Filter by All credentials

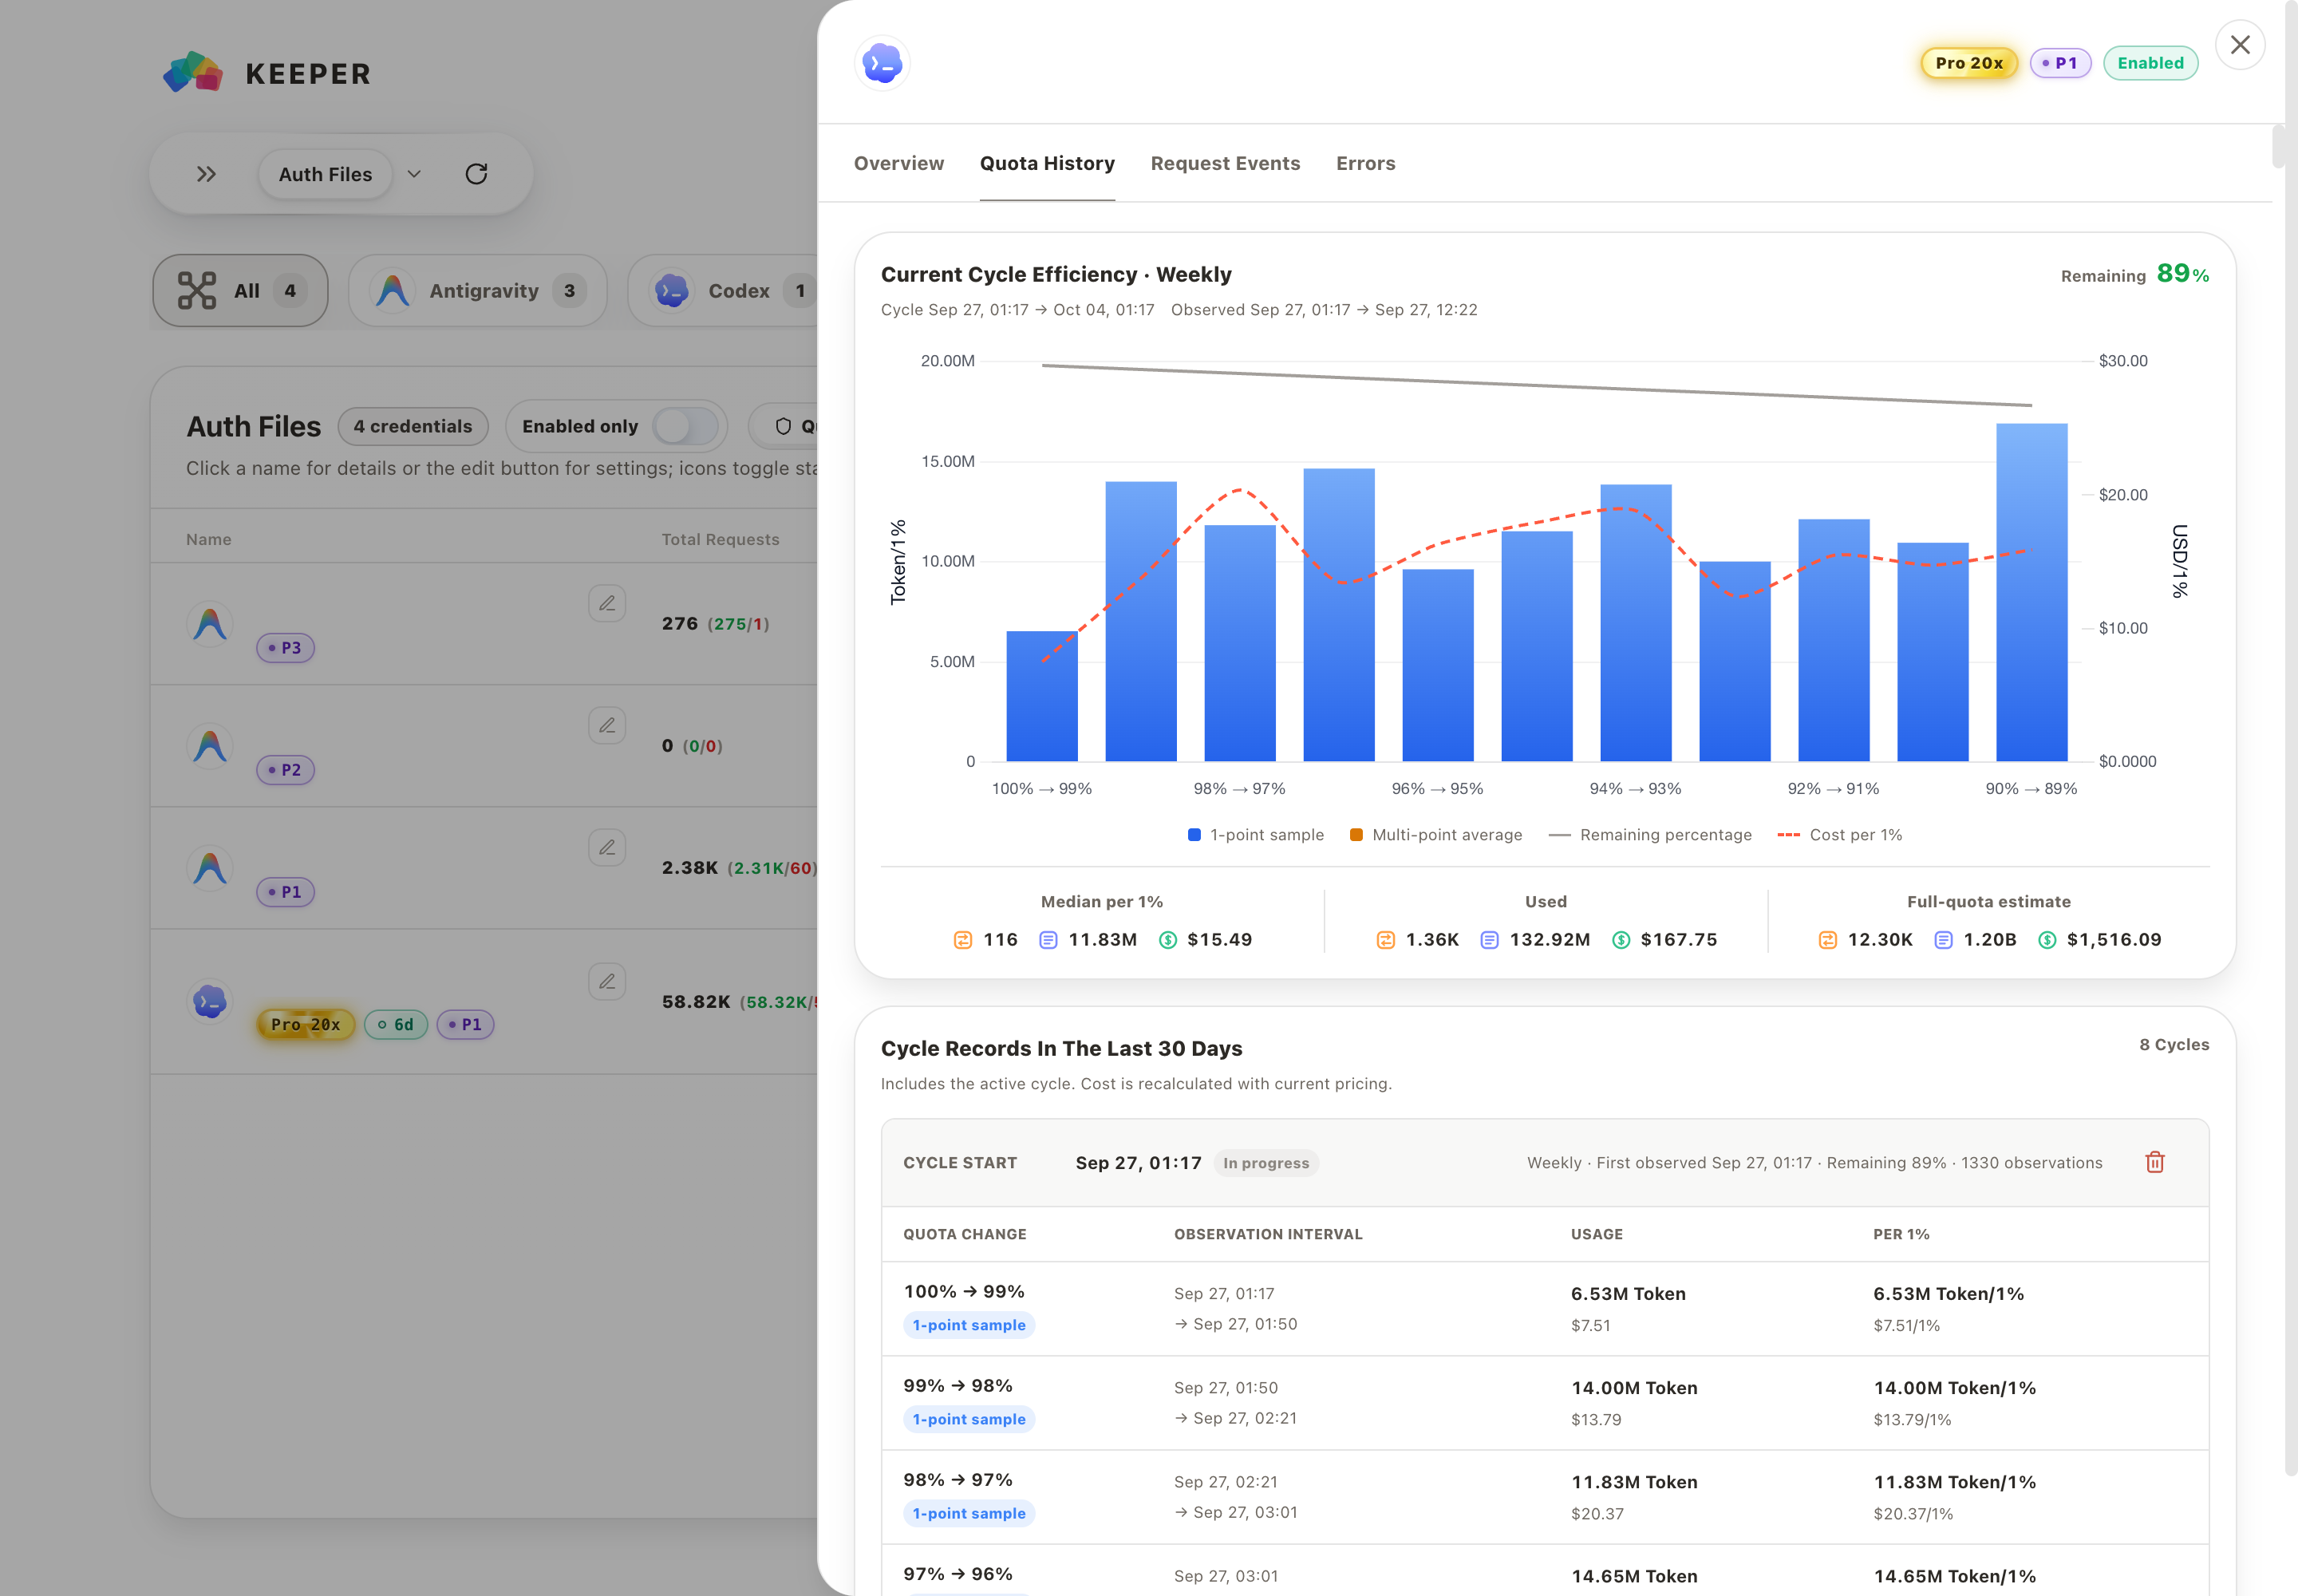pyautogui.click(x=240, y=291)
